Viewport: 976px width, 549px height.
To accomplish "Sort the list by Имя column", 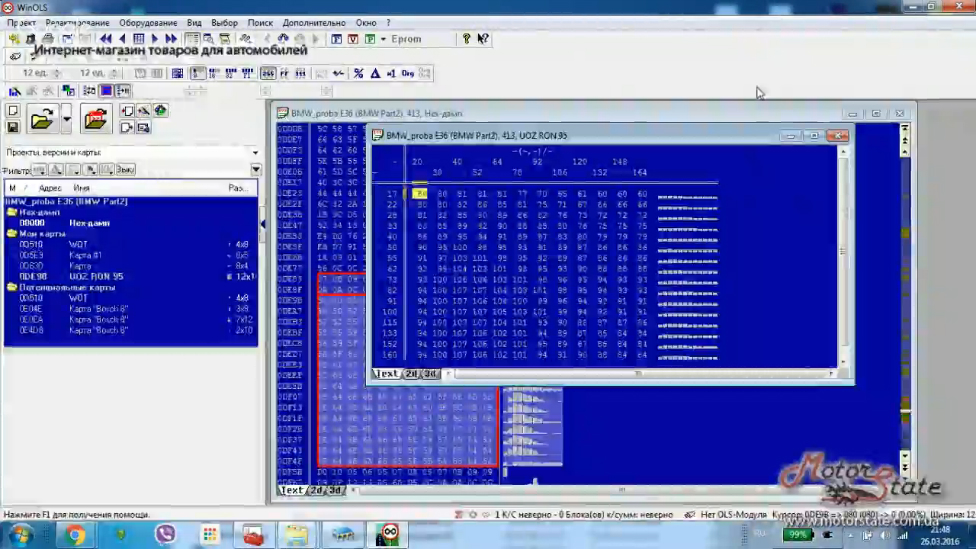I will pos(81,188).
